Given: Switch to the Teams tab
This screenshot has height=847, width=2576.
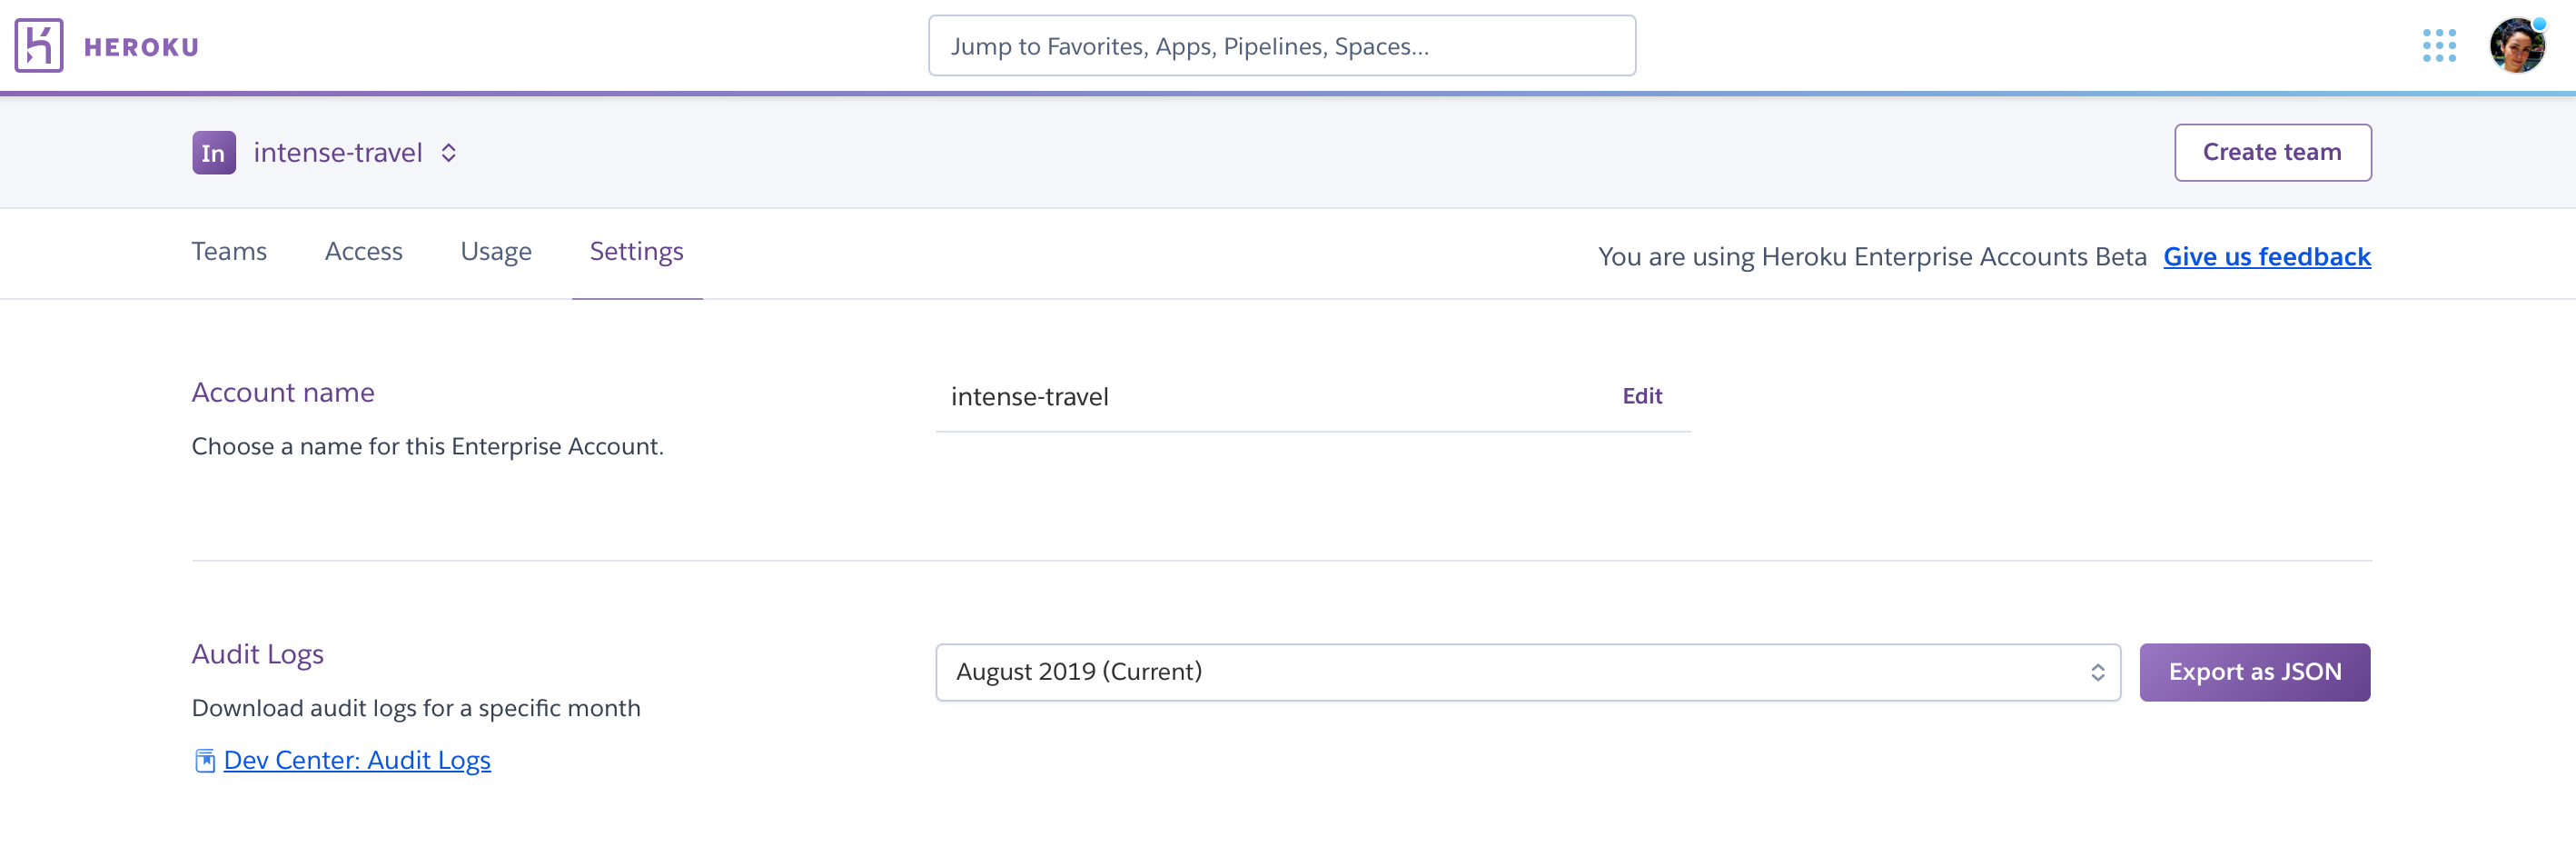Looking at the screenshot, I should tap(229, 252).
